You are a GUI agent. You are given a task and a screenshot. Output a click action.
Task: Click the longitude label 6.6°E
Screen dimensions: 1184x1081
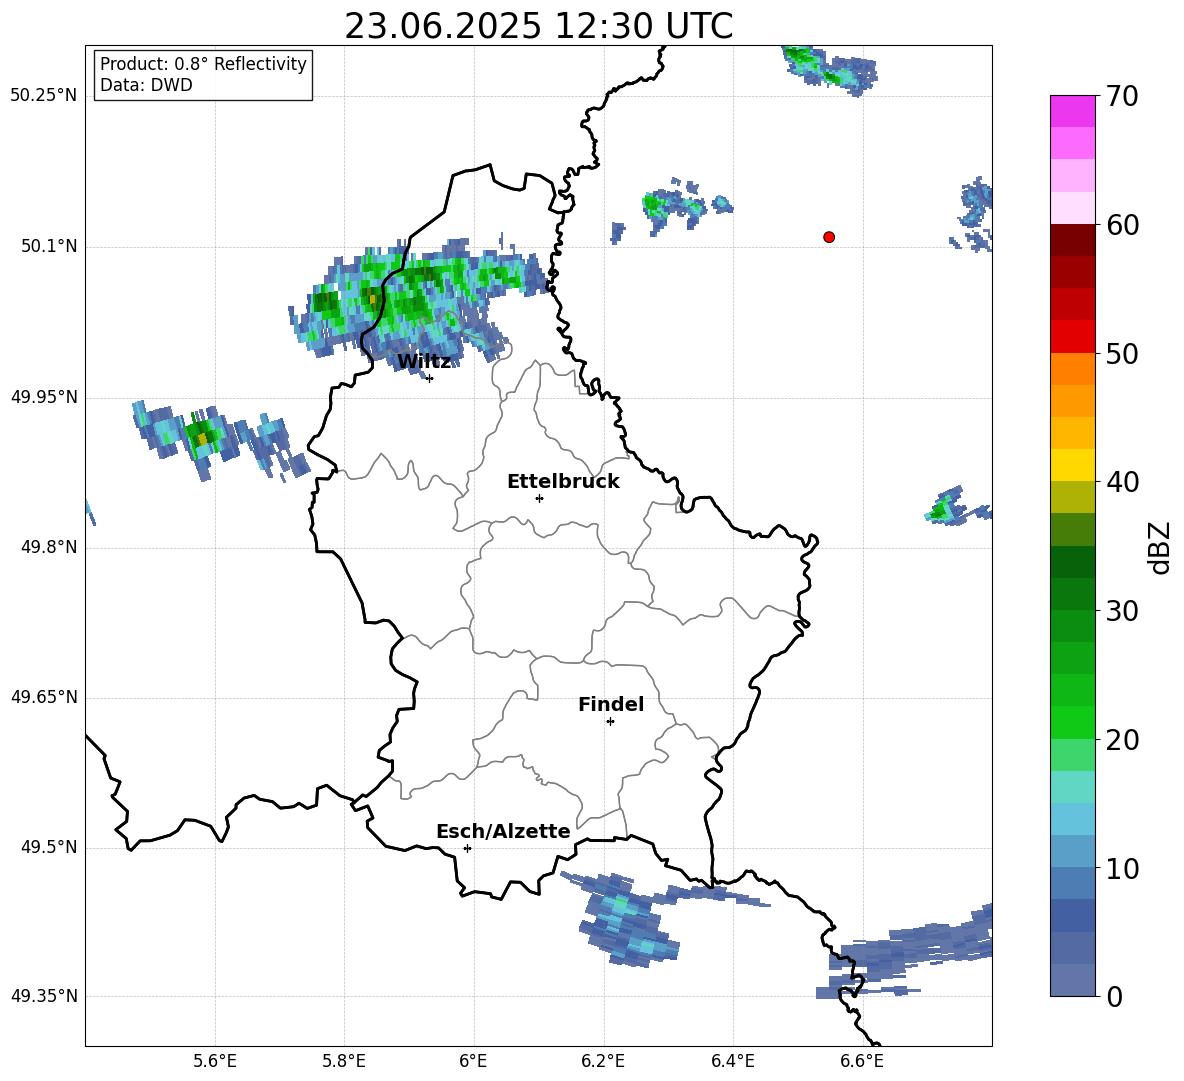pyautogui.click(x=862, y=1061)
